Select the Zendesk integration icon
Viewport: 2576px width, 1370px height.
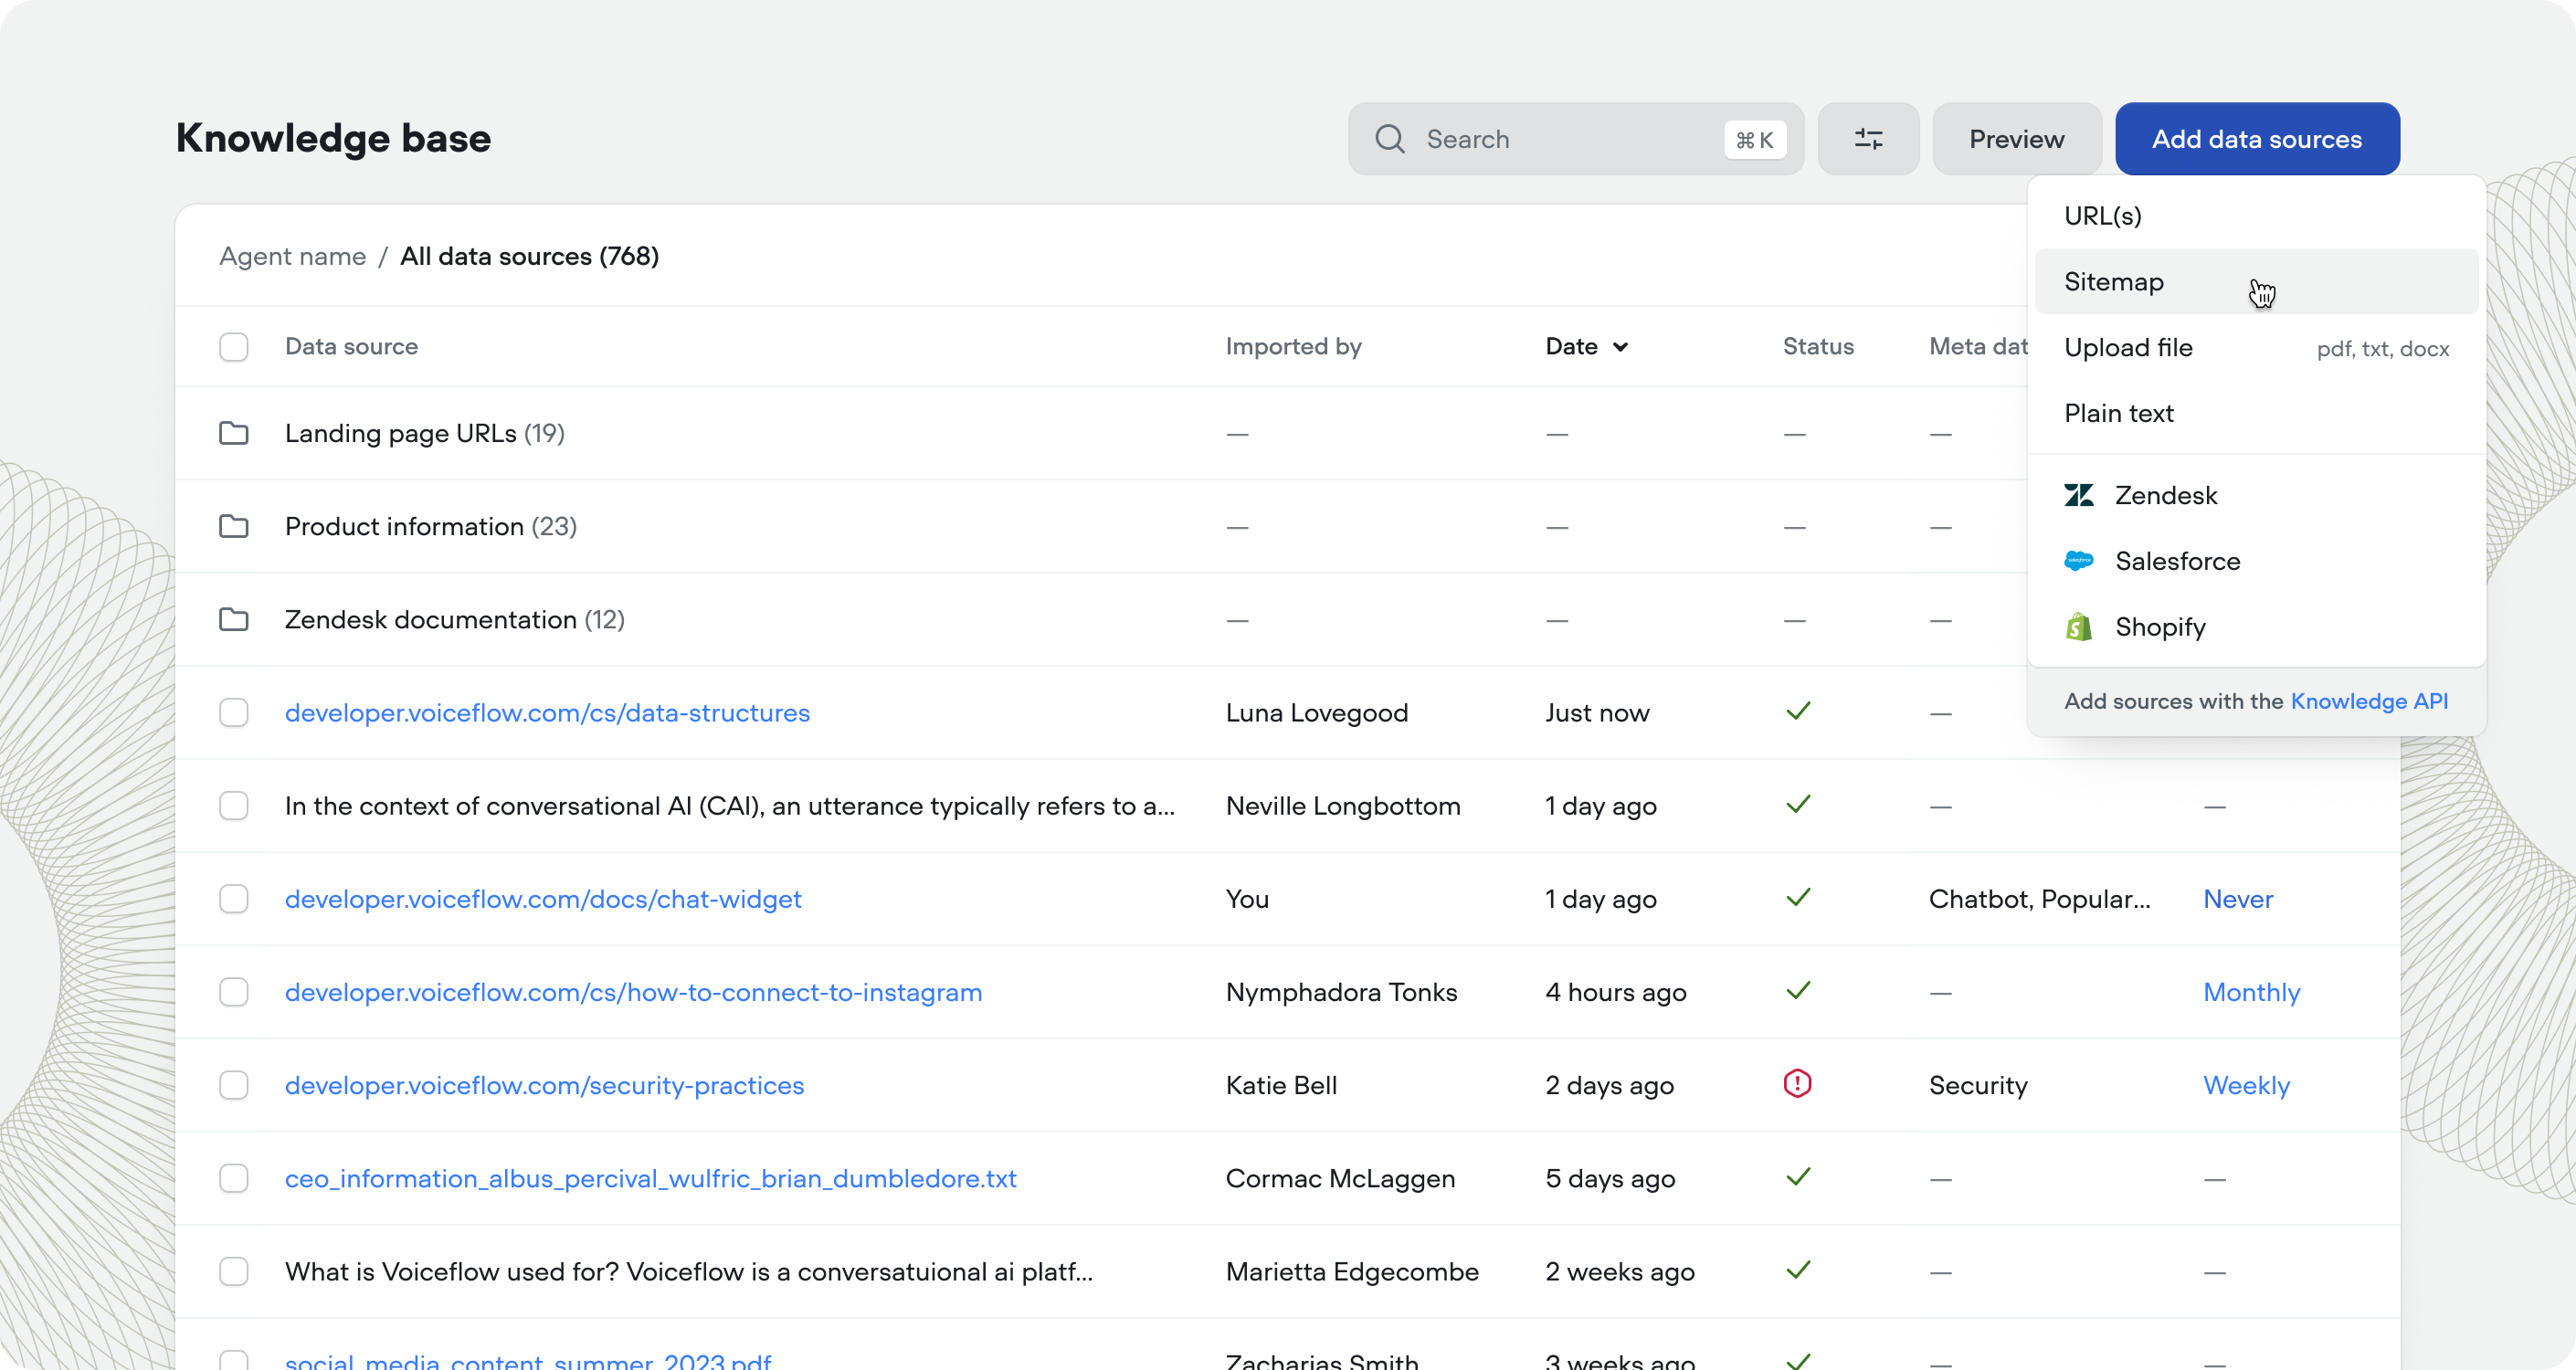(2080, 494)
